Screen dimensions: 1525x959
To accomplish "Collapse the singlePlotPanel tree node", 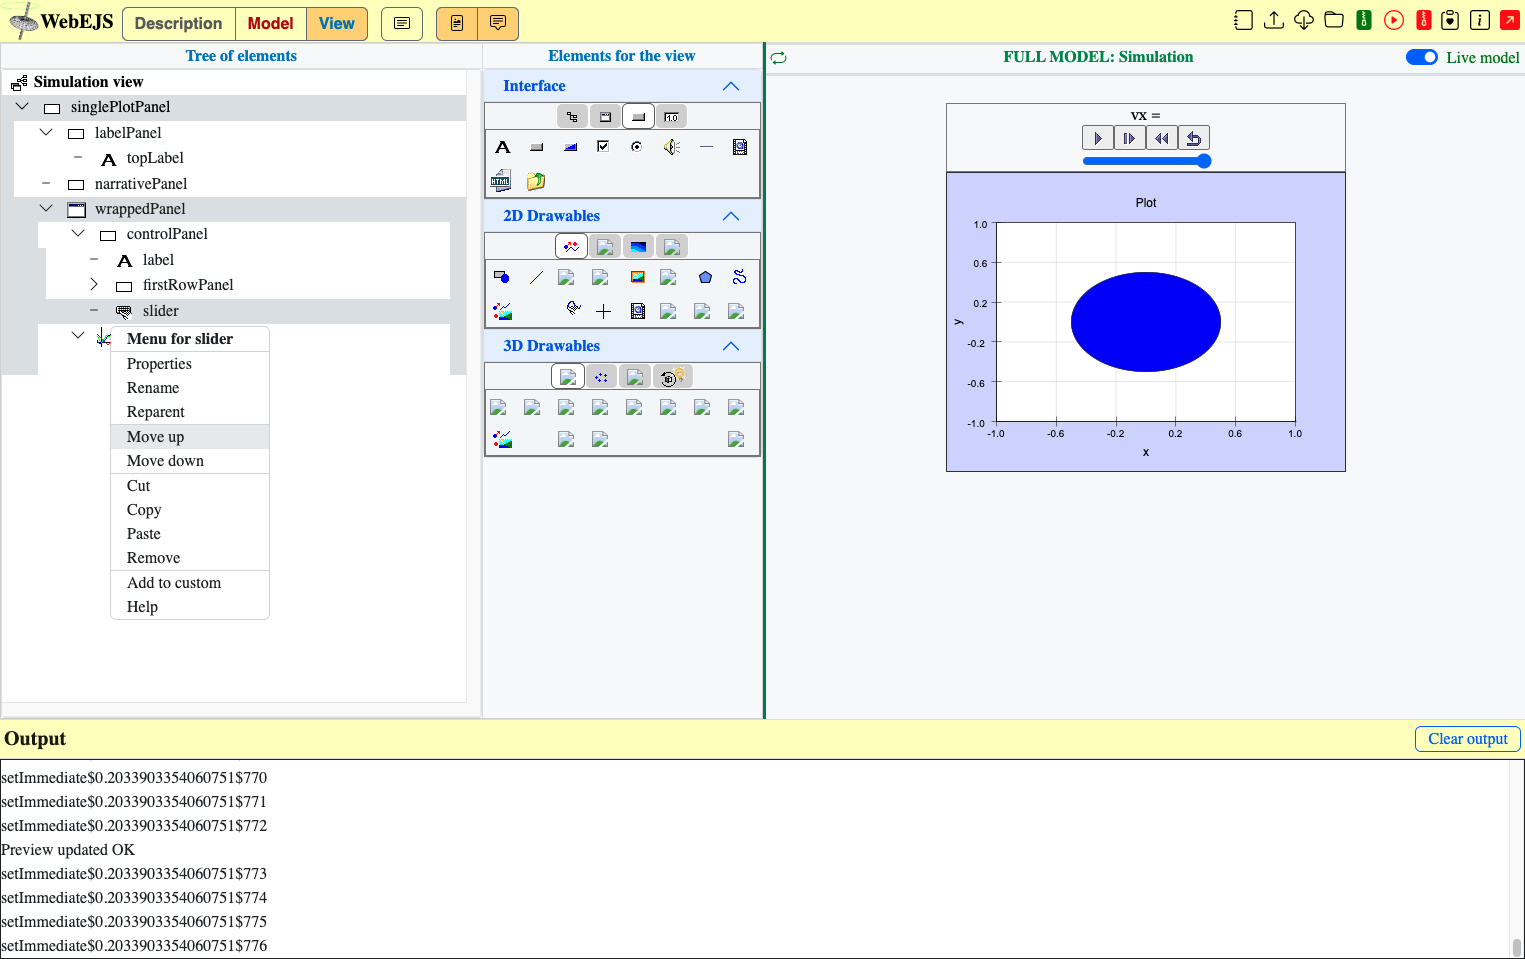I will click(x=22, y=106).
